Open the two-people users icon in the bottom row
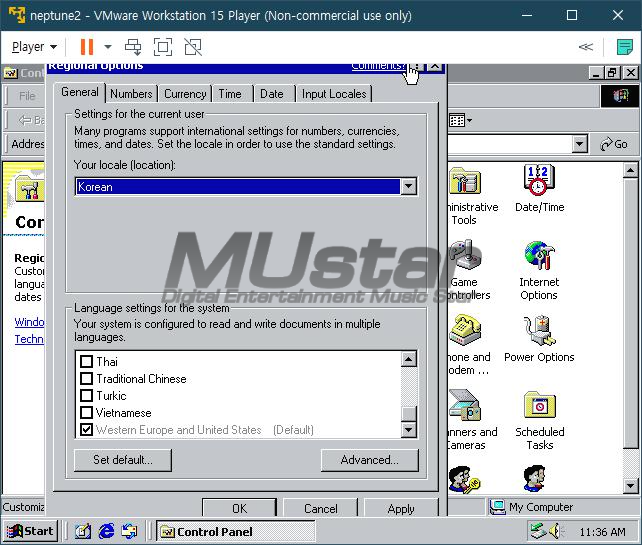642x545 pixels. [x=535, y=478]
